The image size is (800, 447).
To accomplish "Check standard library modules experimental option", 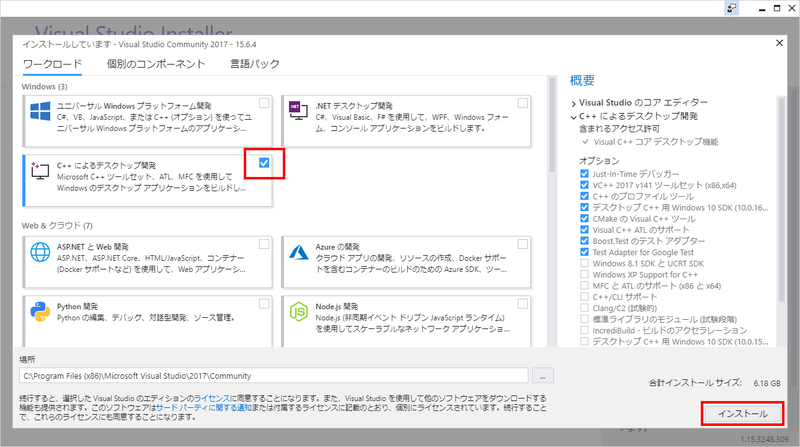I will click(x=584, y=319).
